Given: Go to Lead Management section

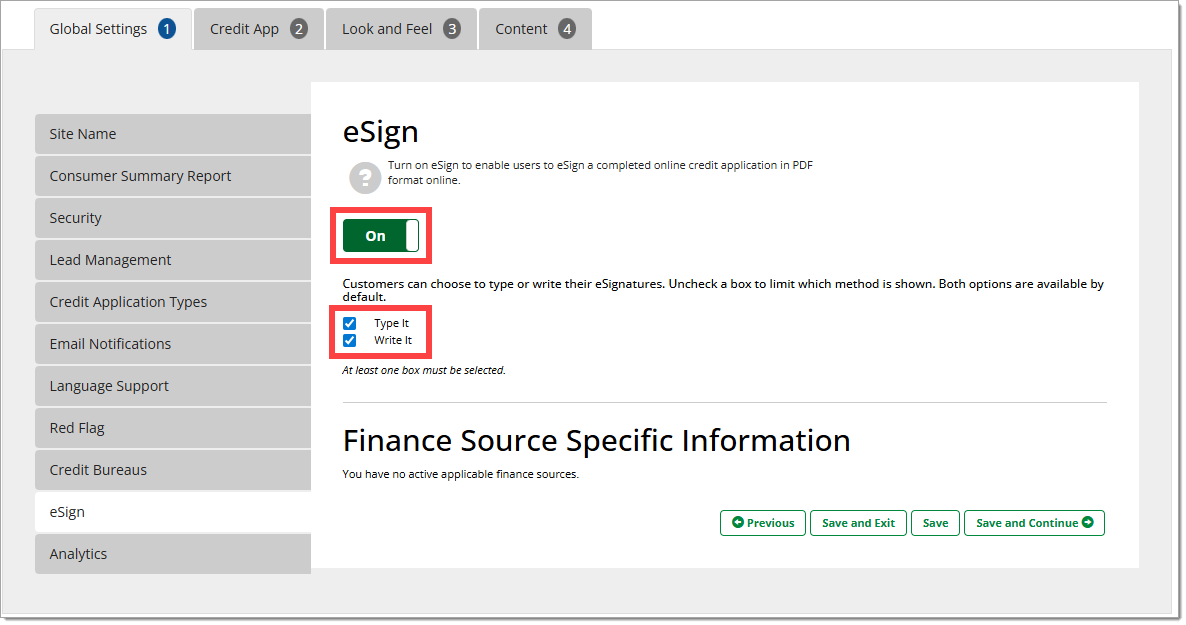Looking at the screenshot, I should pyautogui.click(x=172, y=260).
